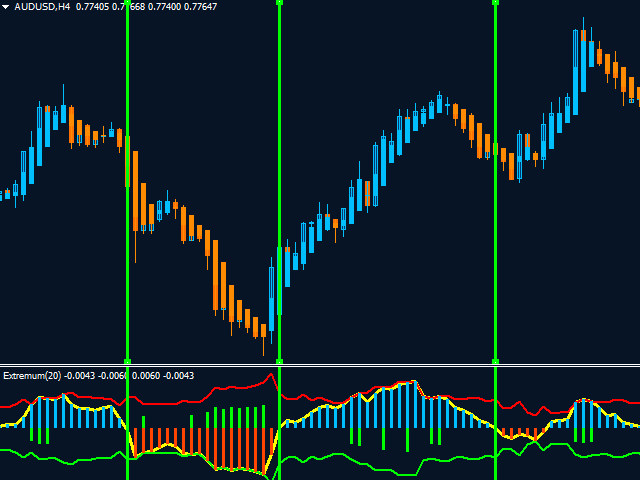Click the Extremum(20) indicator label
The image size is (640, 480).
(32, 376)
